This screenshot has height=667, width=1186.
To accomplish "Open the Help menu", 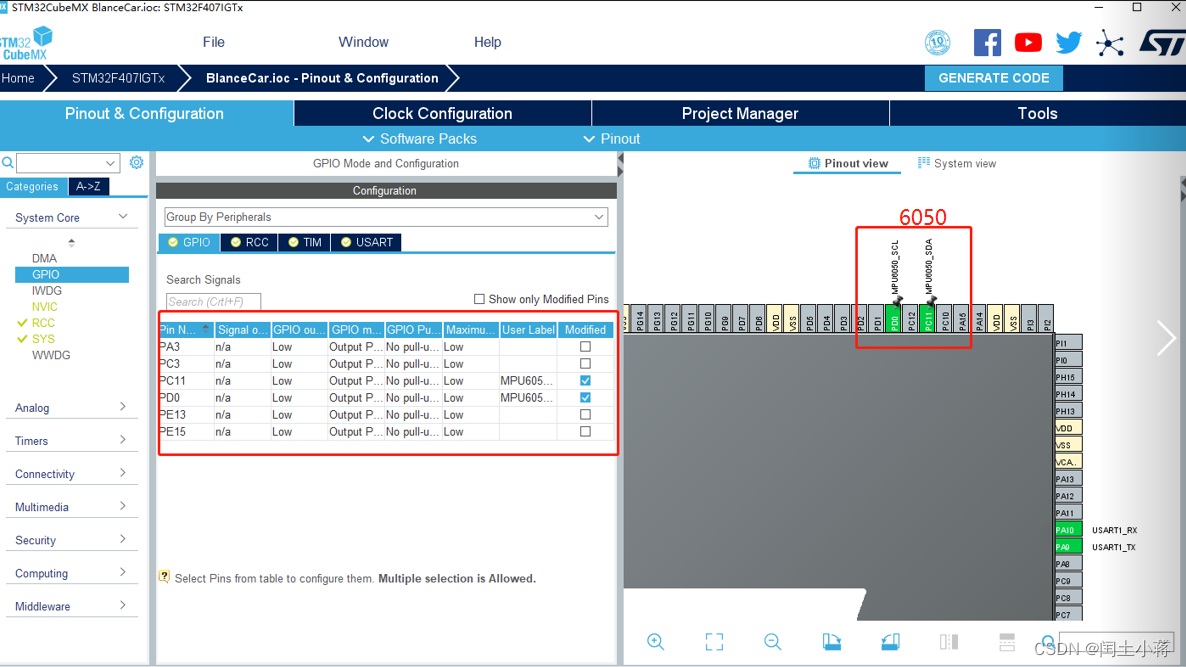I will point(487,42).
